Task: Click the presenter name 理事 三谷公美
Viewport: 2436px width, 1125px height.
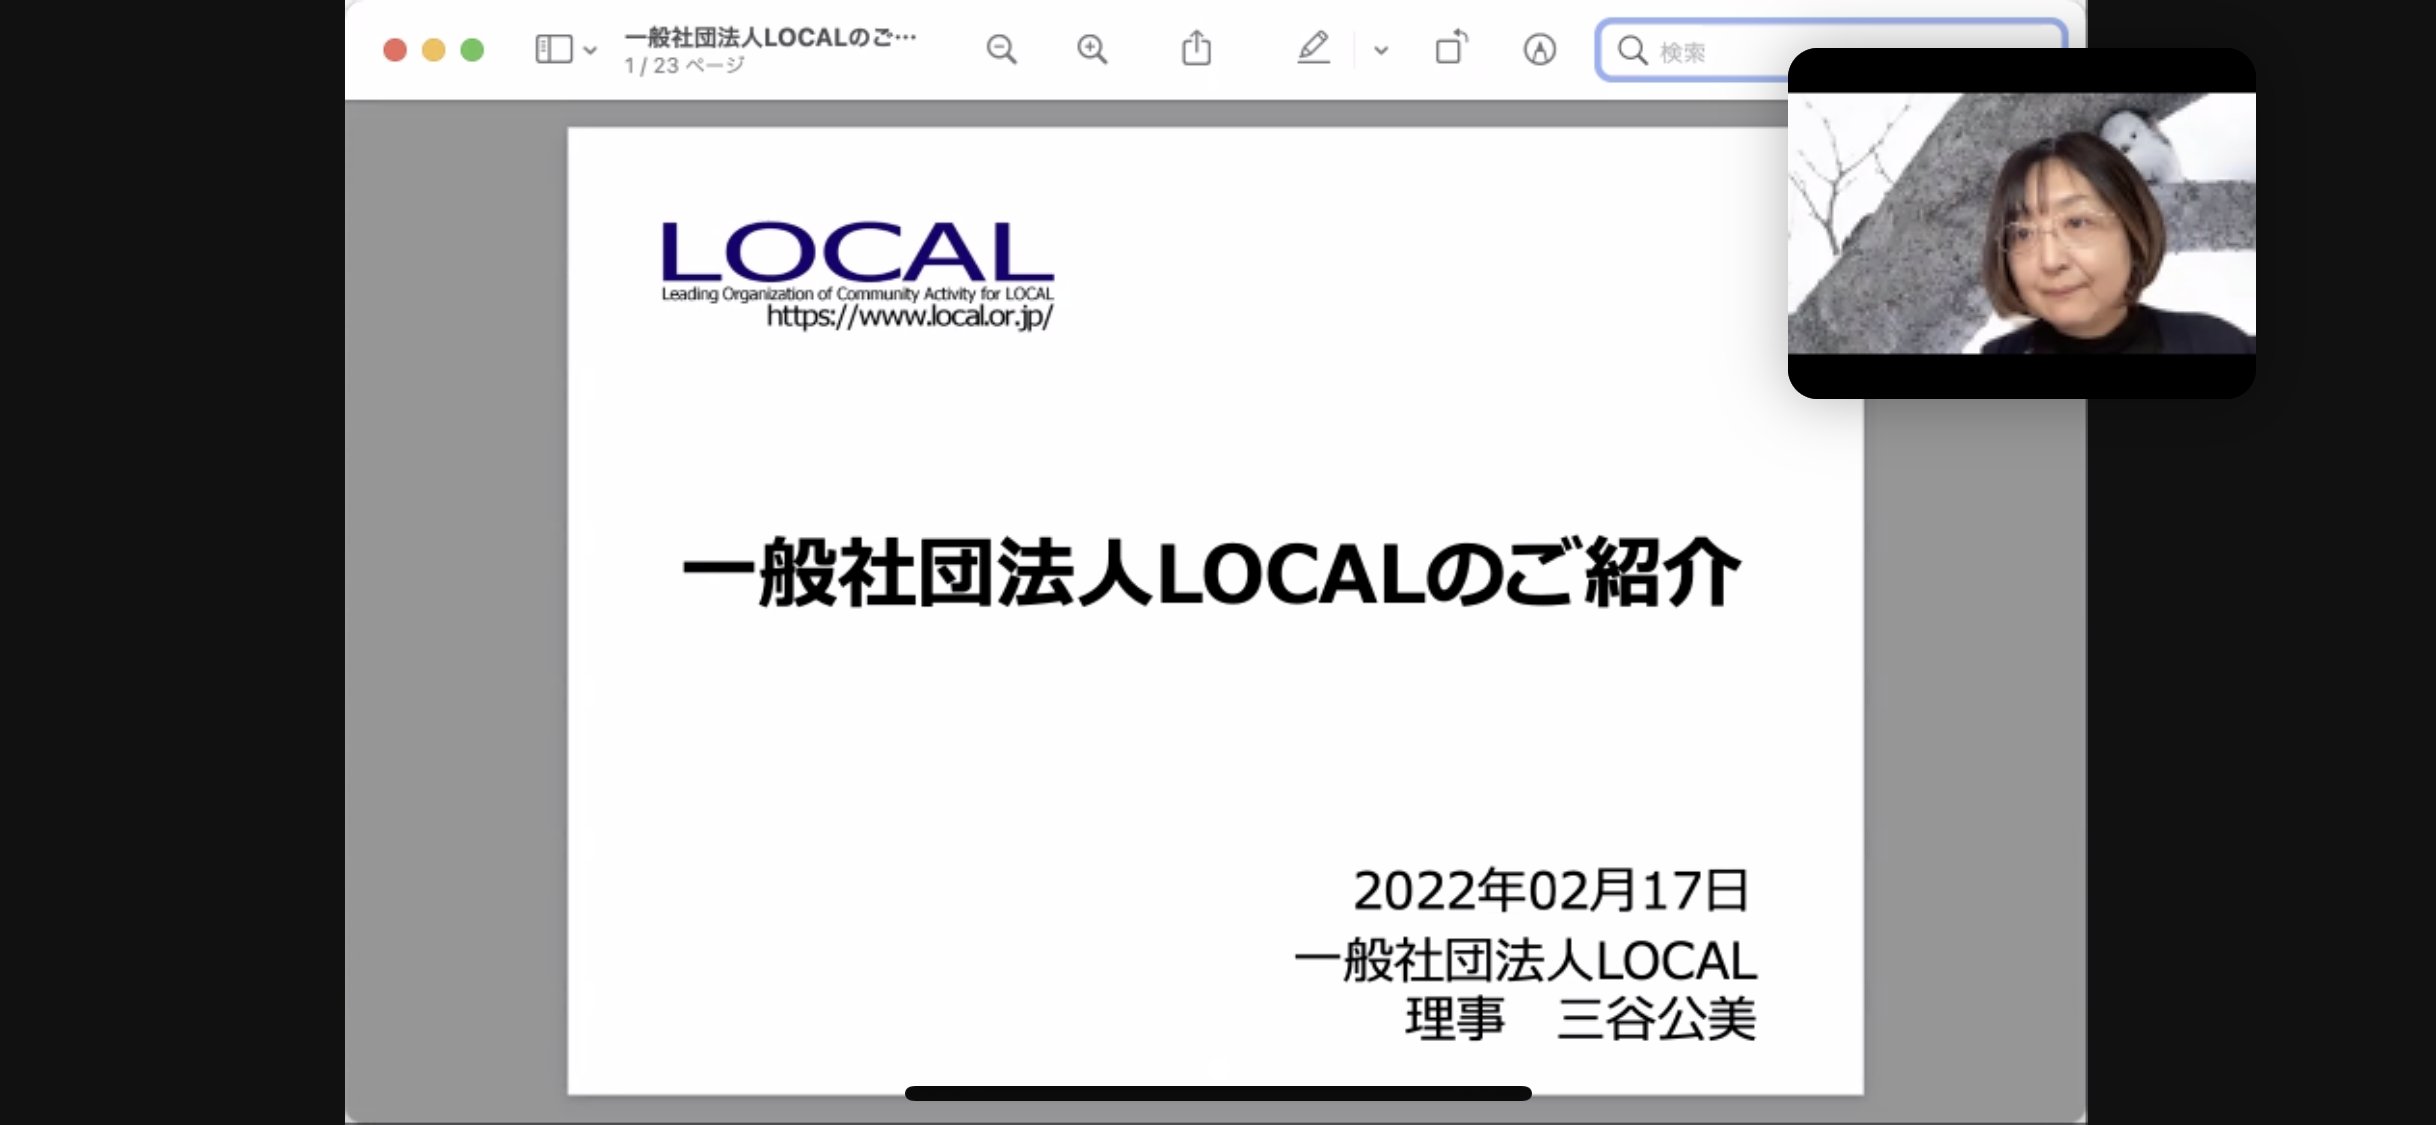Action: pyautogui.click(x=1581, y=1020)
